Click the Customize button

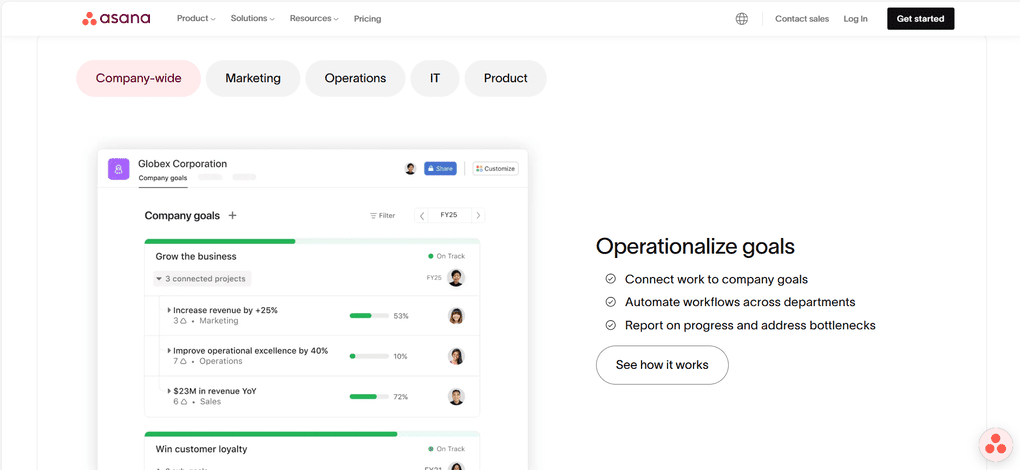tap(496, 169)
